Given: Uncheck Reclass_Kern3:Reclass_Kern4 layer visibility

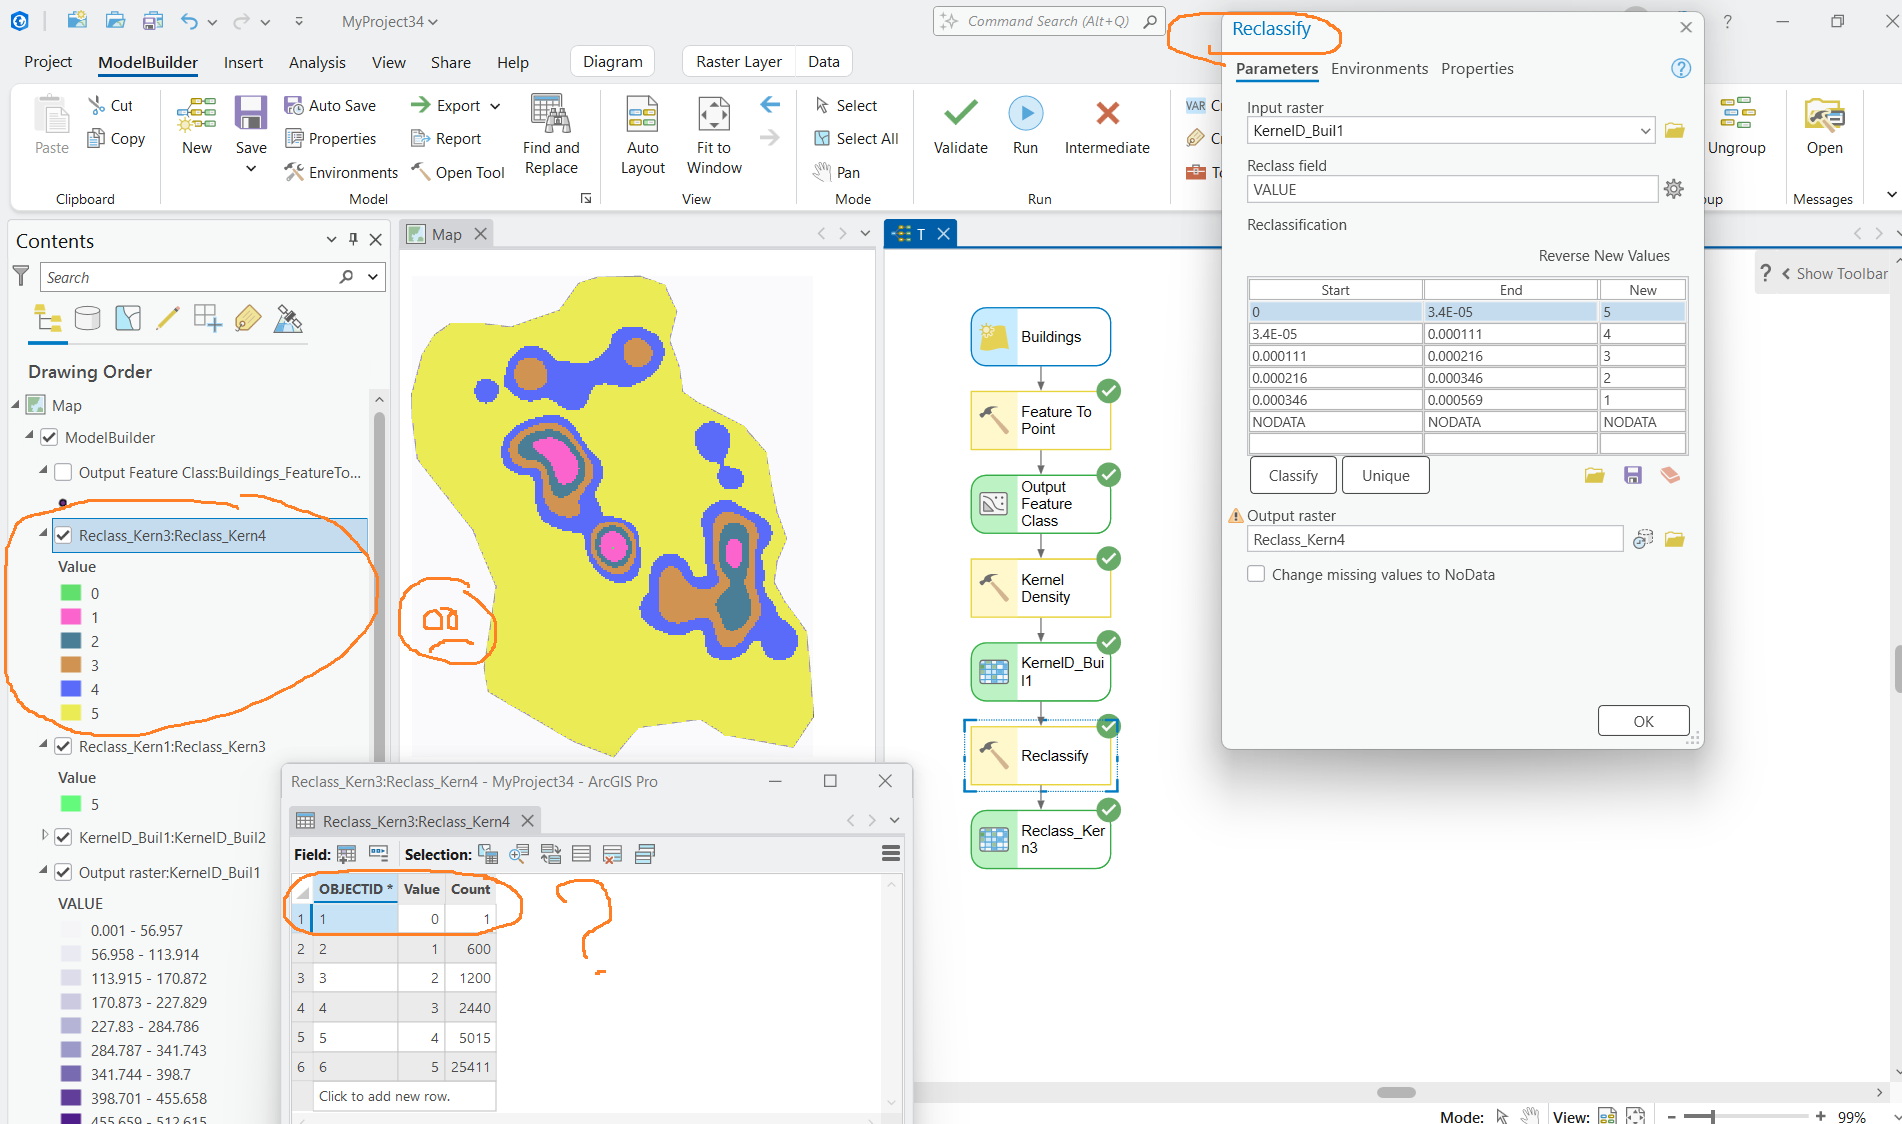Looking at the screenshot, I should (x=63, y=535).
